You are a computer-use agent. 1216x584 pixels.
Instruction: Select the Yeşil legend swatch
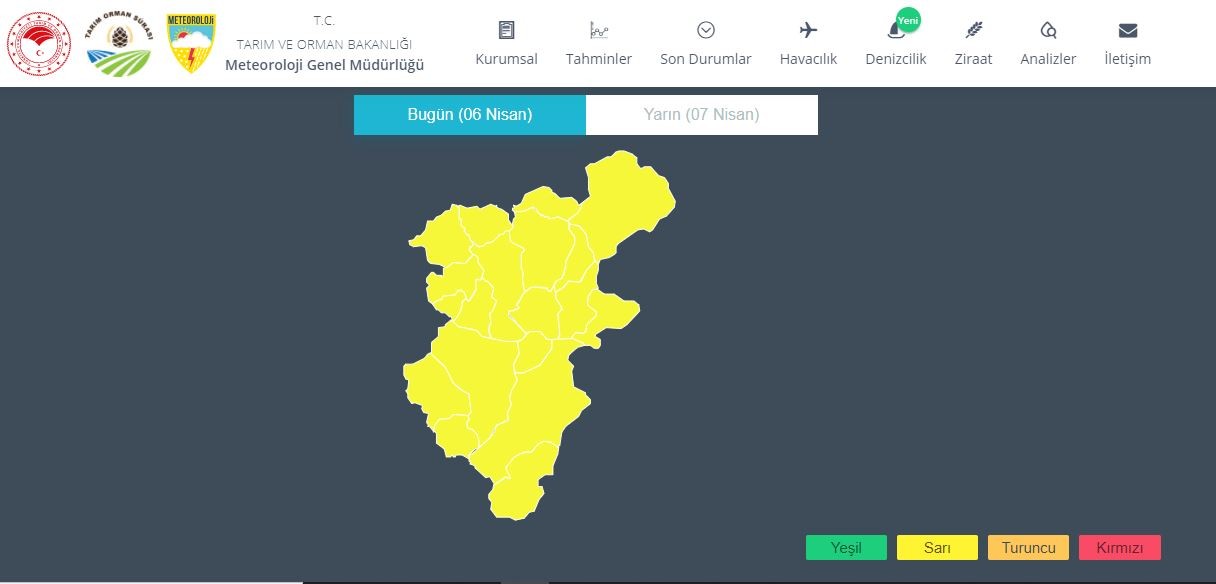point(846,548)
